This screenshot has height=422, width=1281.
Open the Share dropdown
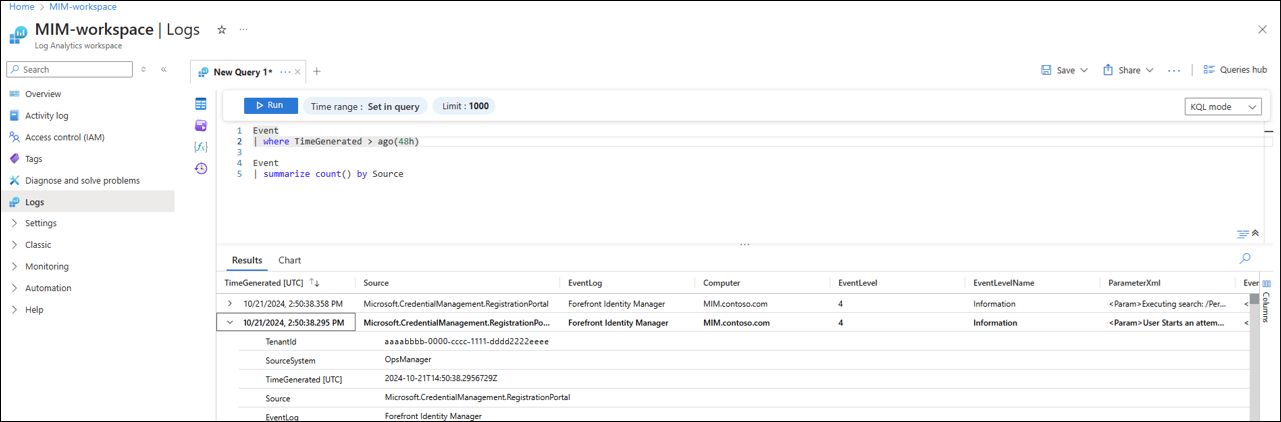[x=1128, y=70]
